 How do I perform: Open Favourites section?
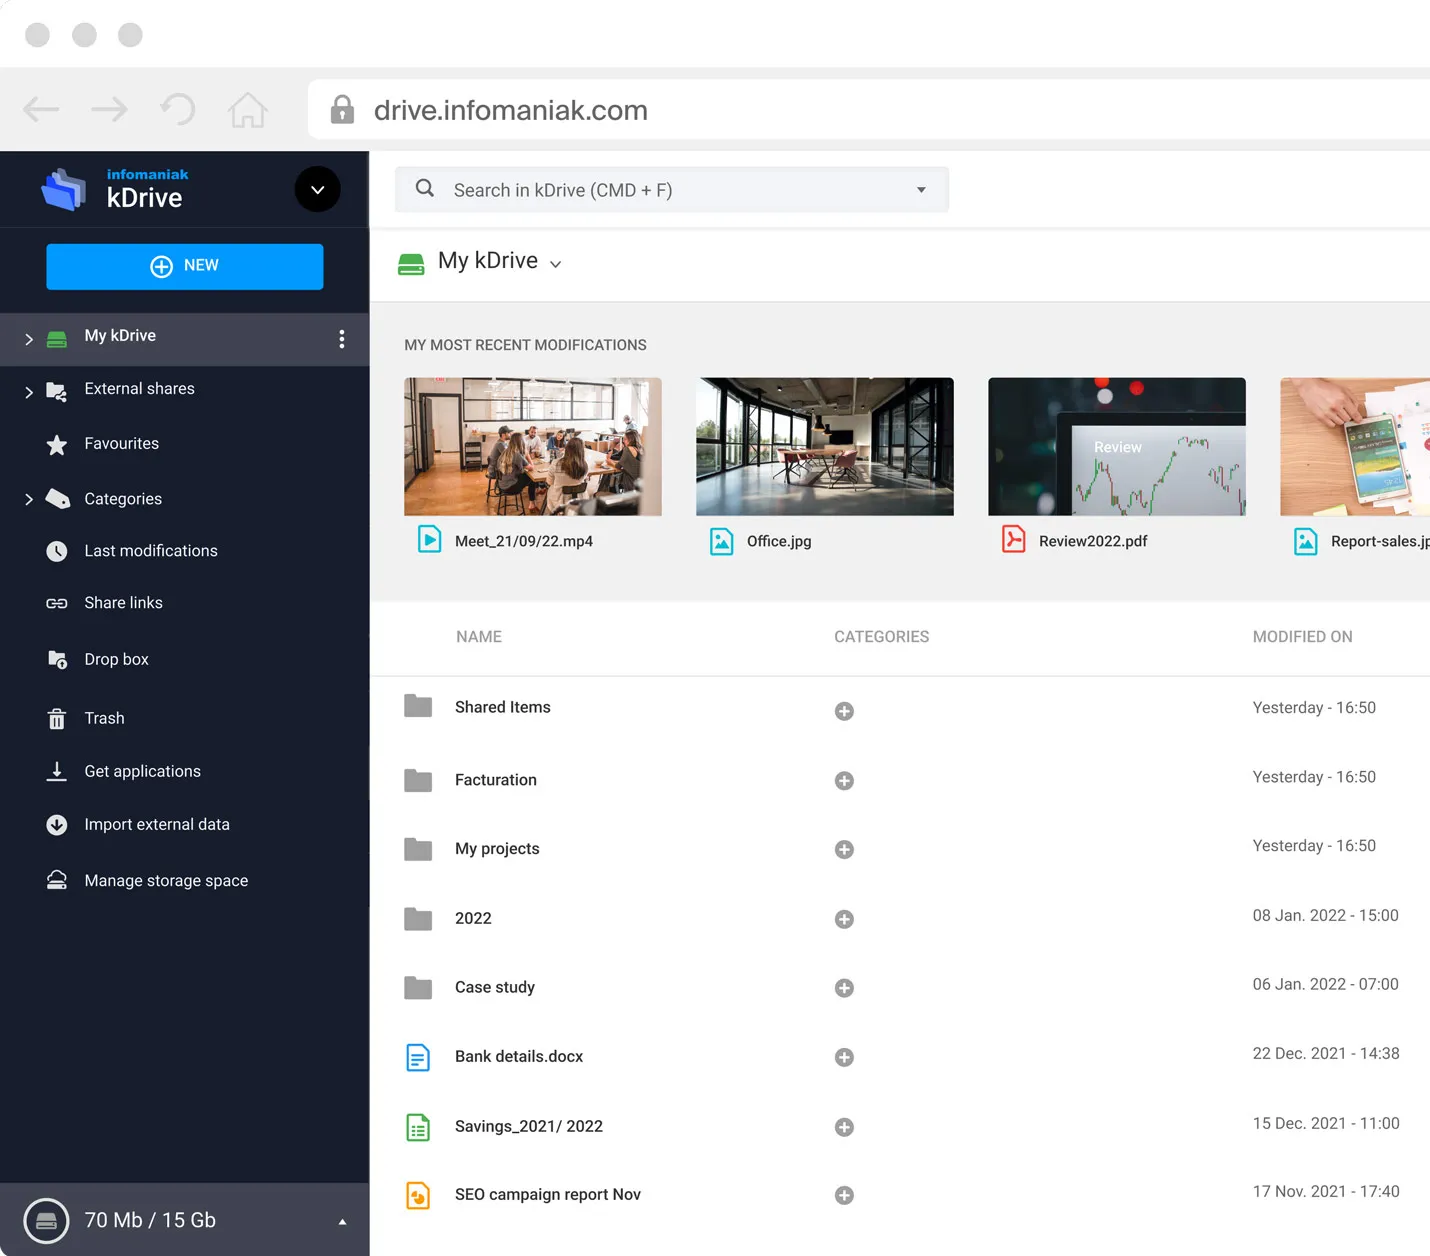(x=121, y=444)
